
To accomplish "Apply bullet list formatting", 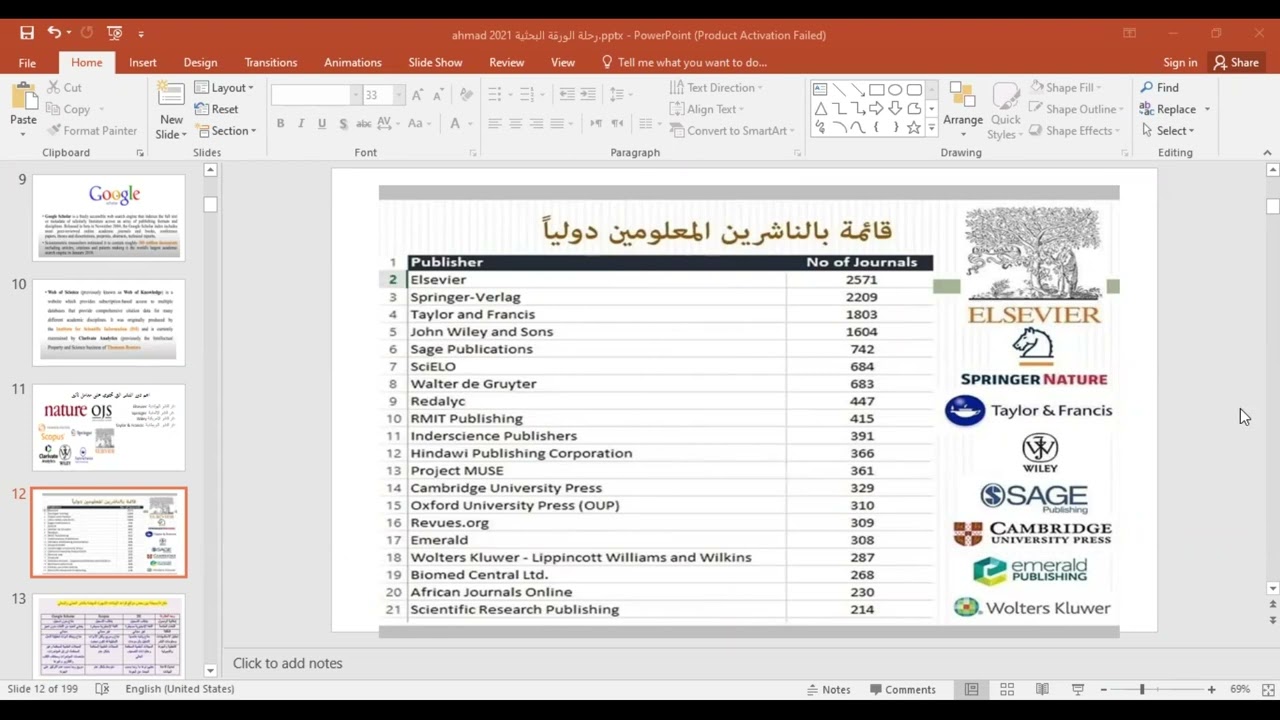I will click(x=495, y=95).
